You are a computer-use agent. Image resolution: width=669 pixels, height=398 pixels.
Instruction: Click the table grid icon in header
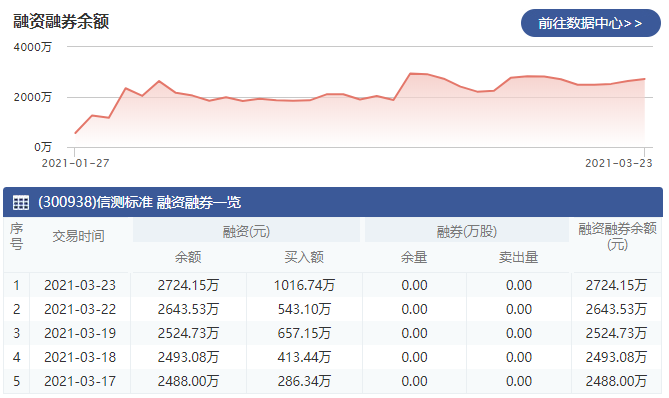pos(21,202)
